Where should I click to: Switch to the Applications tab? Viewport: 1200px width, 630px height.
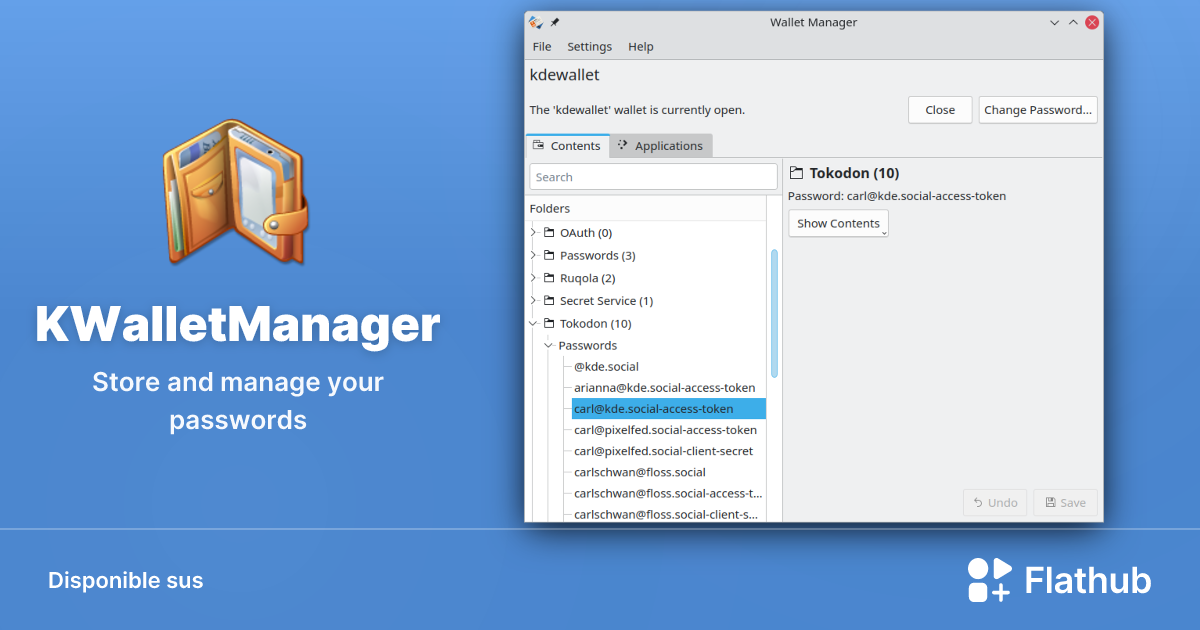coord(668,145)
